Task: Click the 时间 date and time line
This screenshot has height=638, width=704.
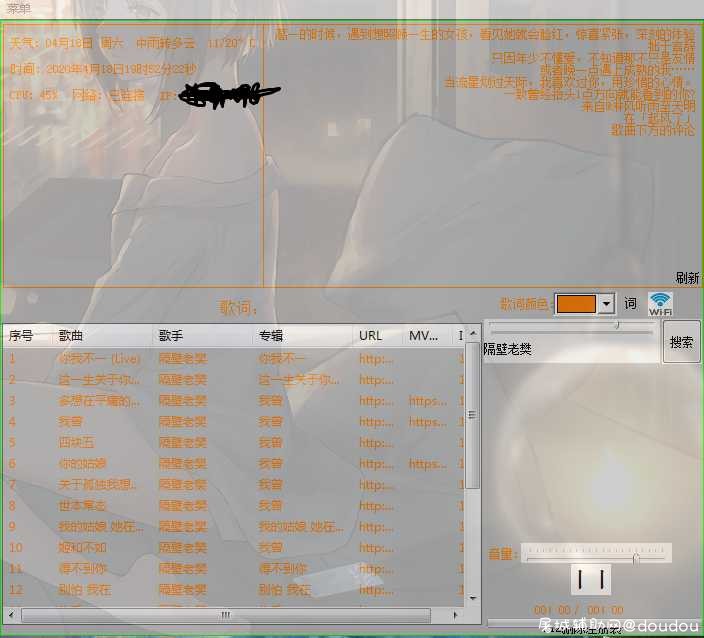Action: (103, 69)
